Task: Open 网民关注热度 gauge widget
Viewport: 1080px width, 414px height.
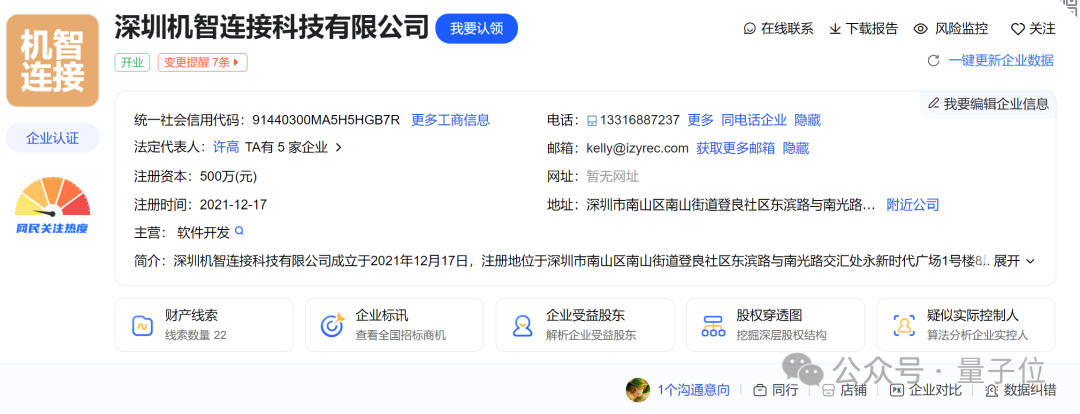Action: (53, 206)
